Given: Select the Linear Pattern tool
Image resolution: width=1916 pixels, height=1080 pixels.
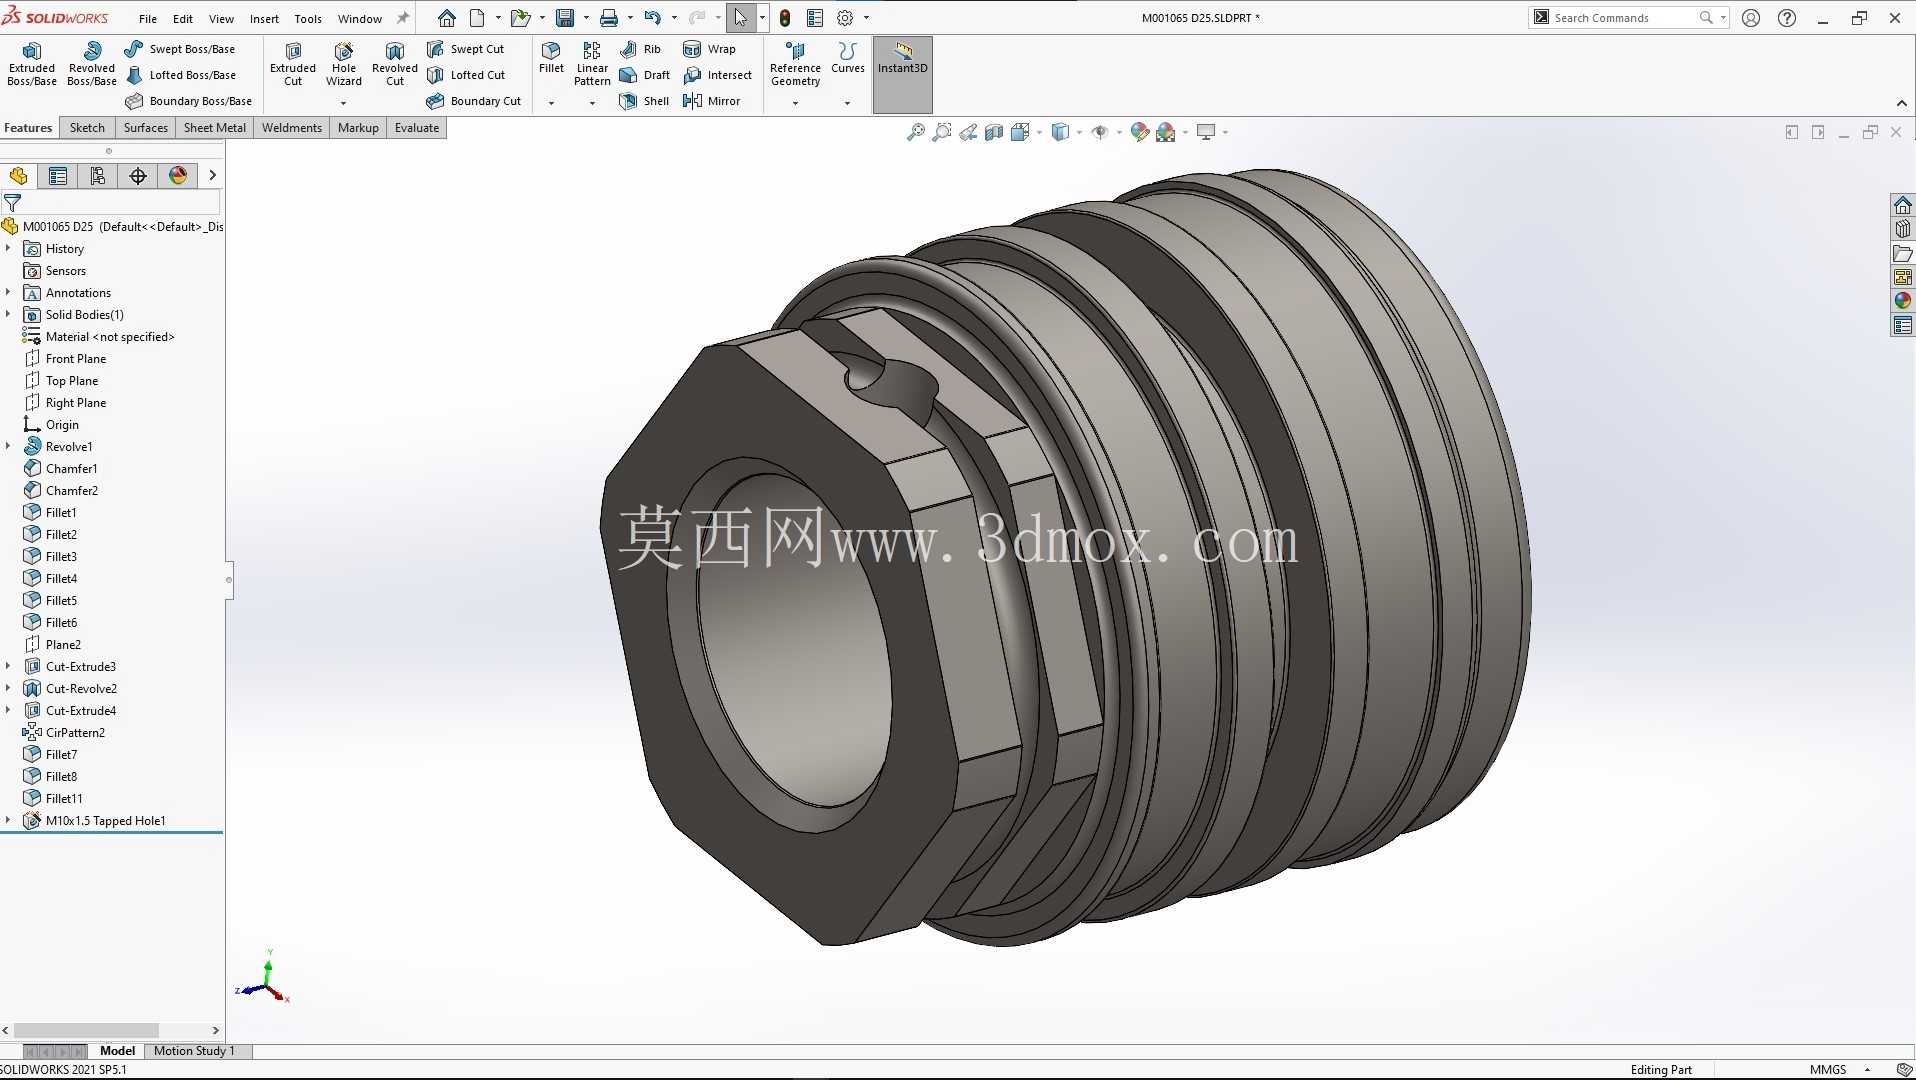Looking at the screenshot, I should coord(592,64).
